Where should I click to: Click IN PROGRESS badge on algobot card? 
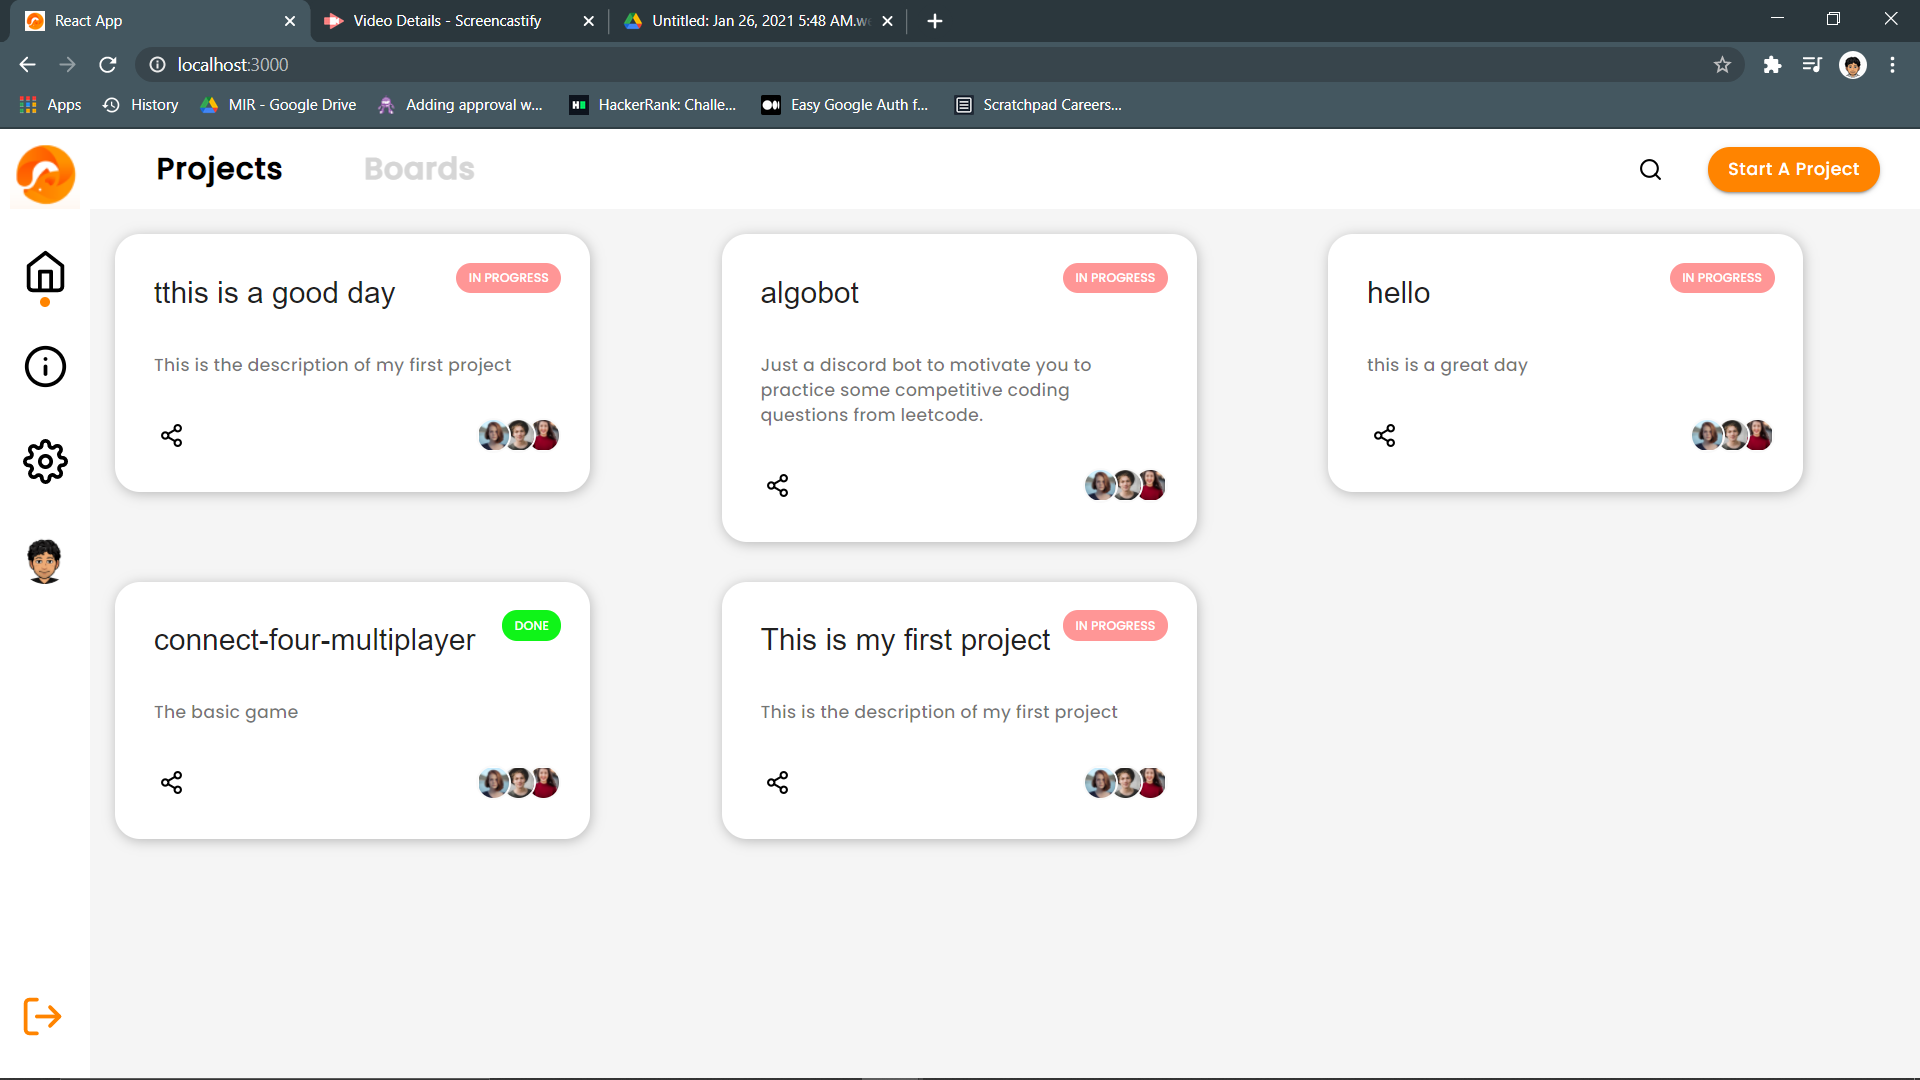[x=1114, y=278]
